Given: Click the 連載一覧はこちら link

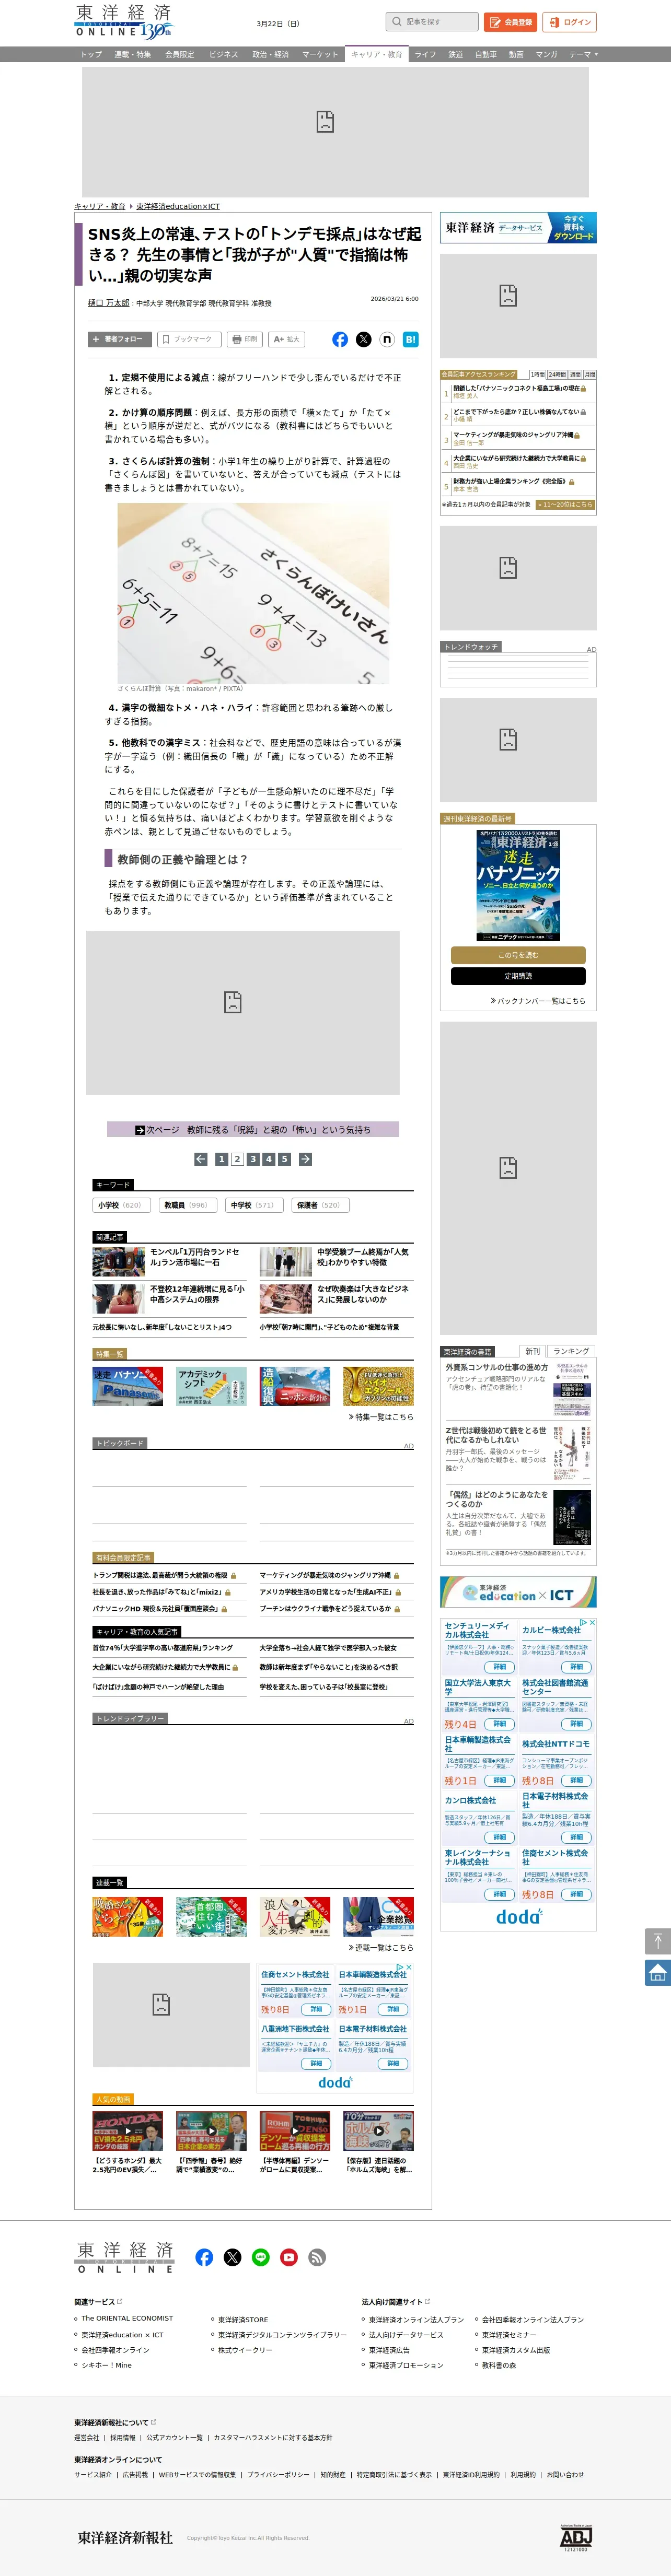Looking at the screenshot, I should pyautogui.click(x=381, y=1948).
